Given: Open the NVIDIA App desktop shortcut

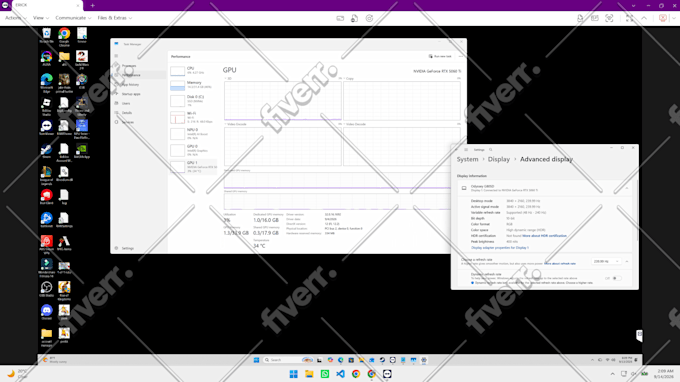Looking at the screenshot, I should pyautogui.click(x=82, y=150).
